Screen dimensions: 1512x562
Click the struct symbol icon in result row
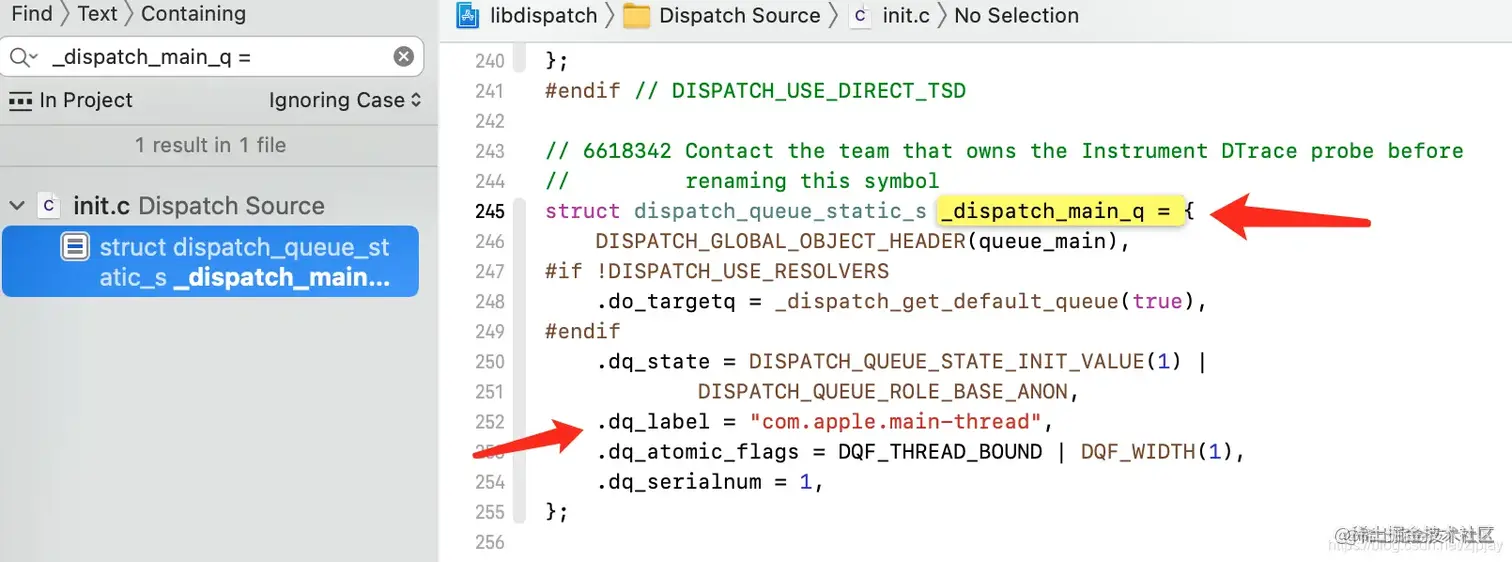coord(75,247)
